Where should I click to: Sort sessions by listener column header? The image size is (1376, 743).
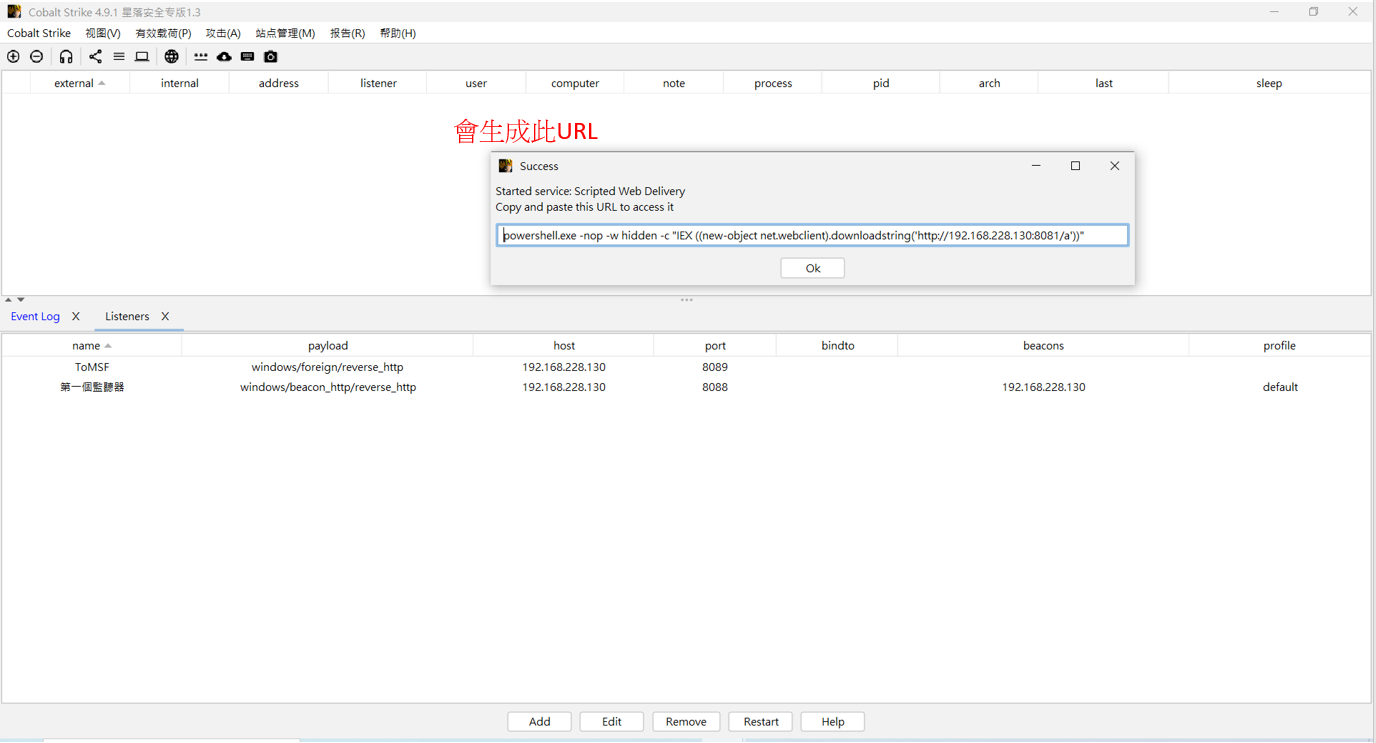[x=378, y=83]
